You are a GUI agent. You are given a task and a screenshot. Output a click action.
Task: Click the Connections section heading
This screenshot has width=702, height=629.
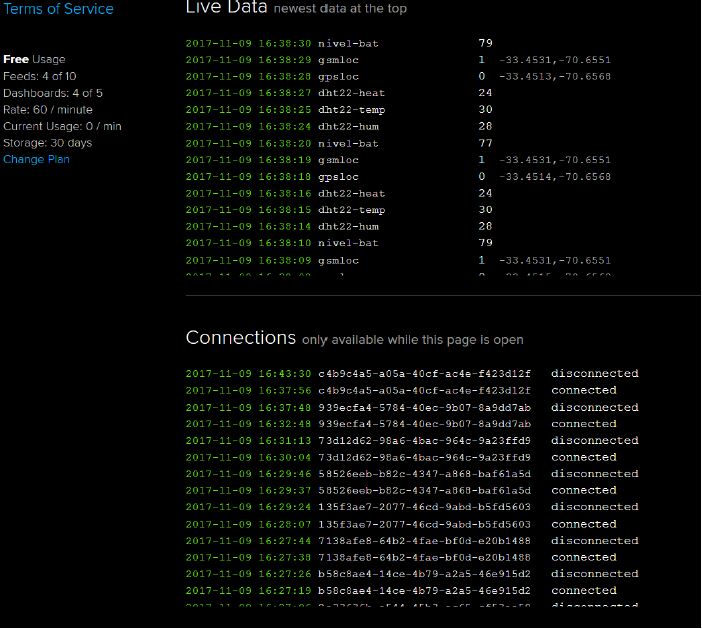click(x=241, y=338)
